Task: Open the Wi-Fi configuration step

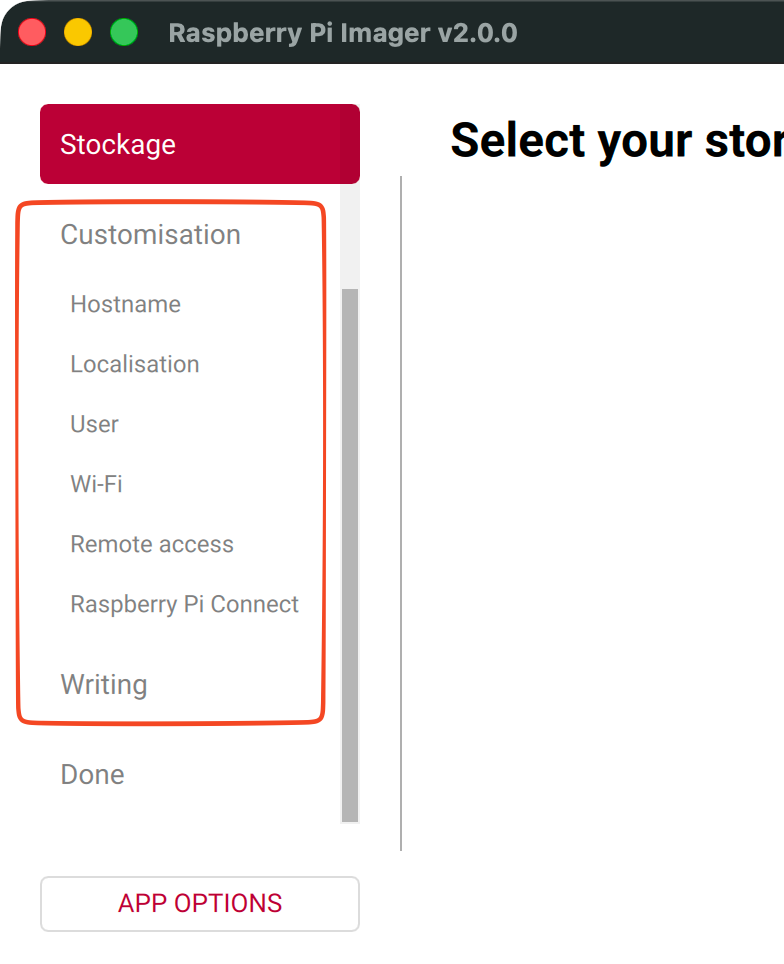Action: (x=96, y=484)
